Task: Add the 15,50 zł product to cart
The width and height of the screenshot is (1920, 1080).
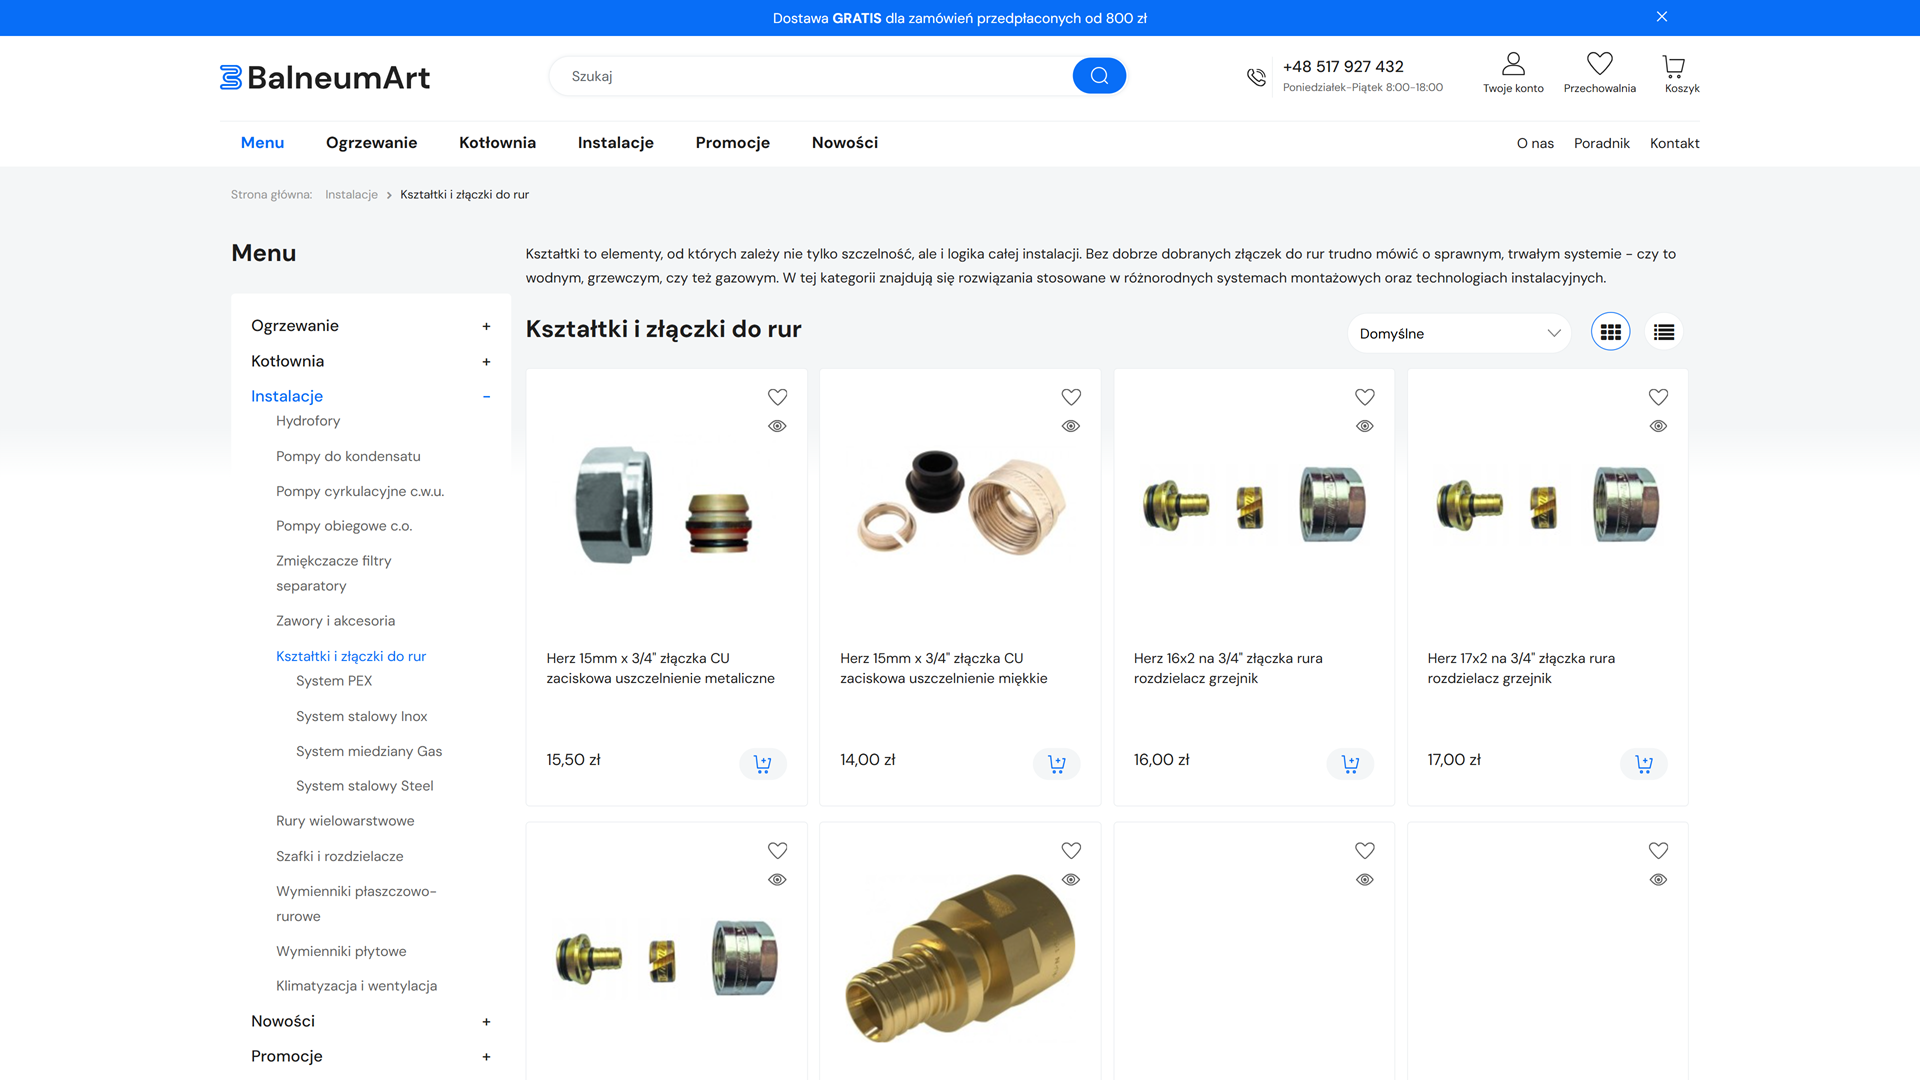Action: click(x=763, y=764)
